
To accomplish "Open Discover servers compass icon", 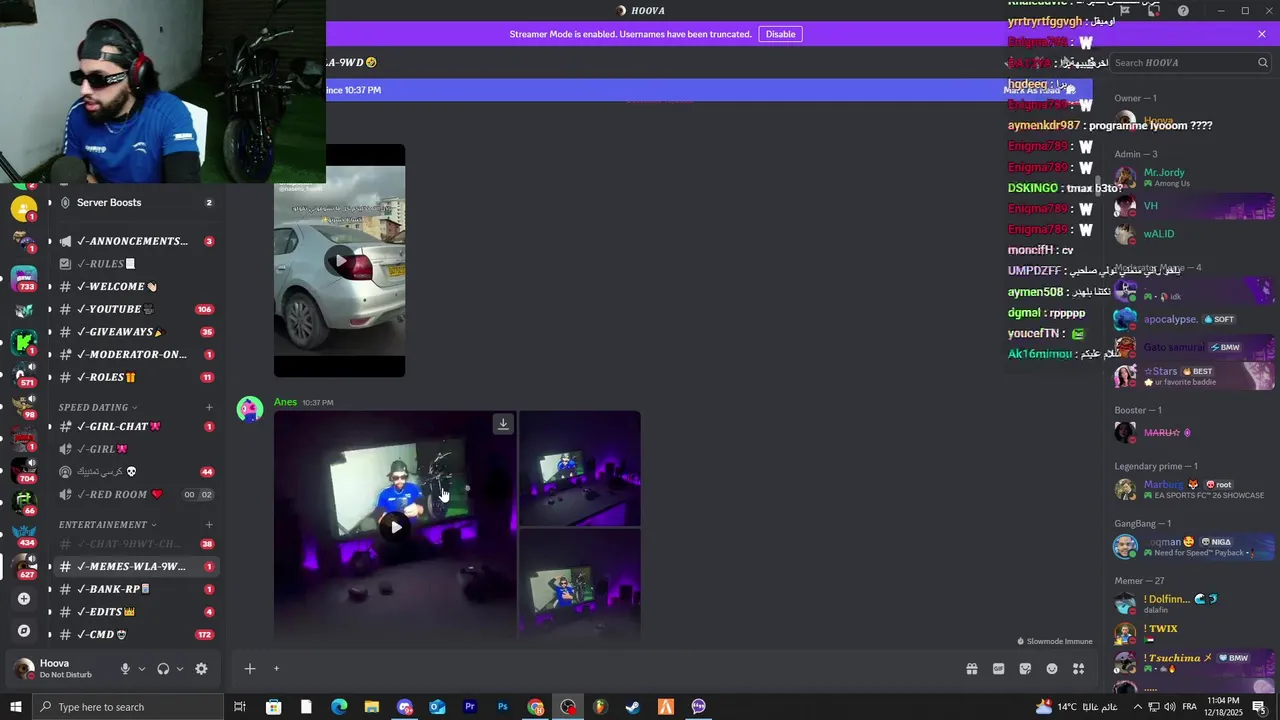I will (x=24, y=631).
